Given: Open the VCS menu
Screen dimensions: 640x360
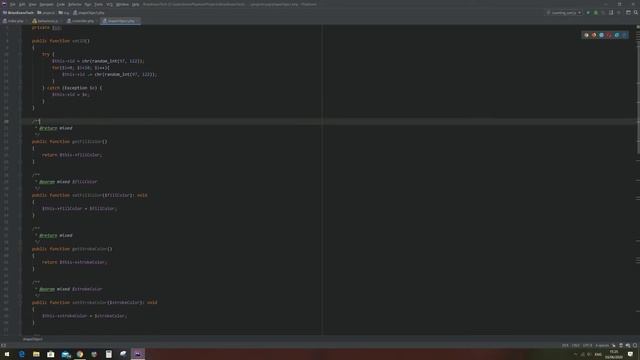Looking at the screenshot, I should (109, 4).
